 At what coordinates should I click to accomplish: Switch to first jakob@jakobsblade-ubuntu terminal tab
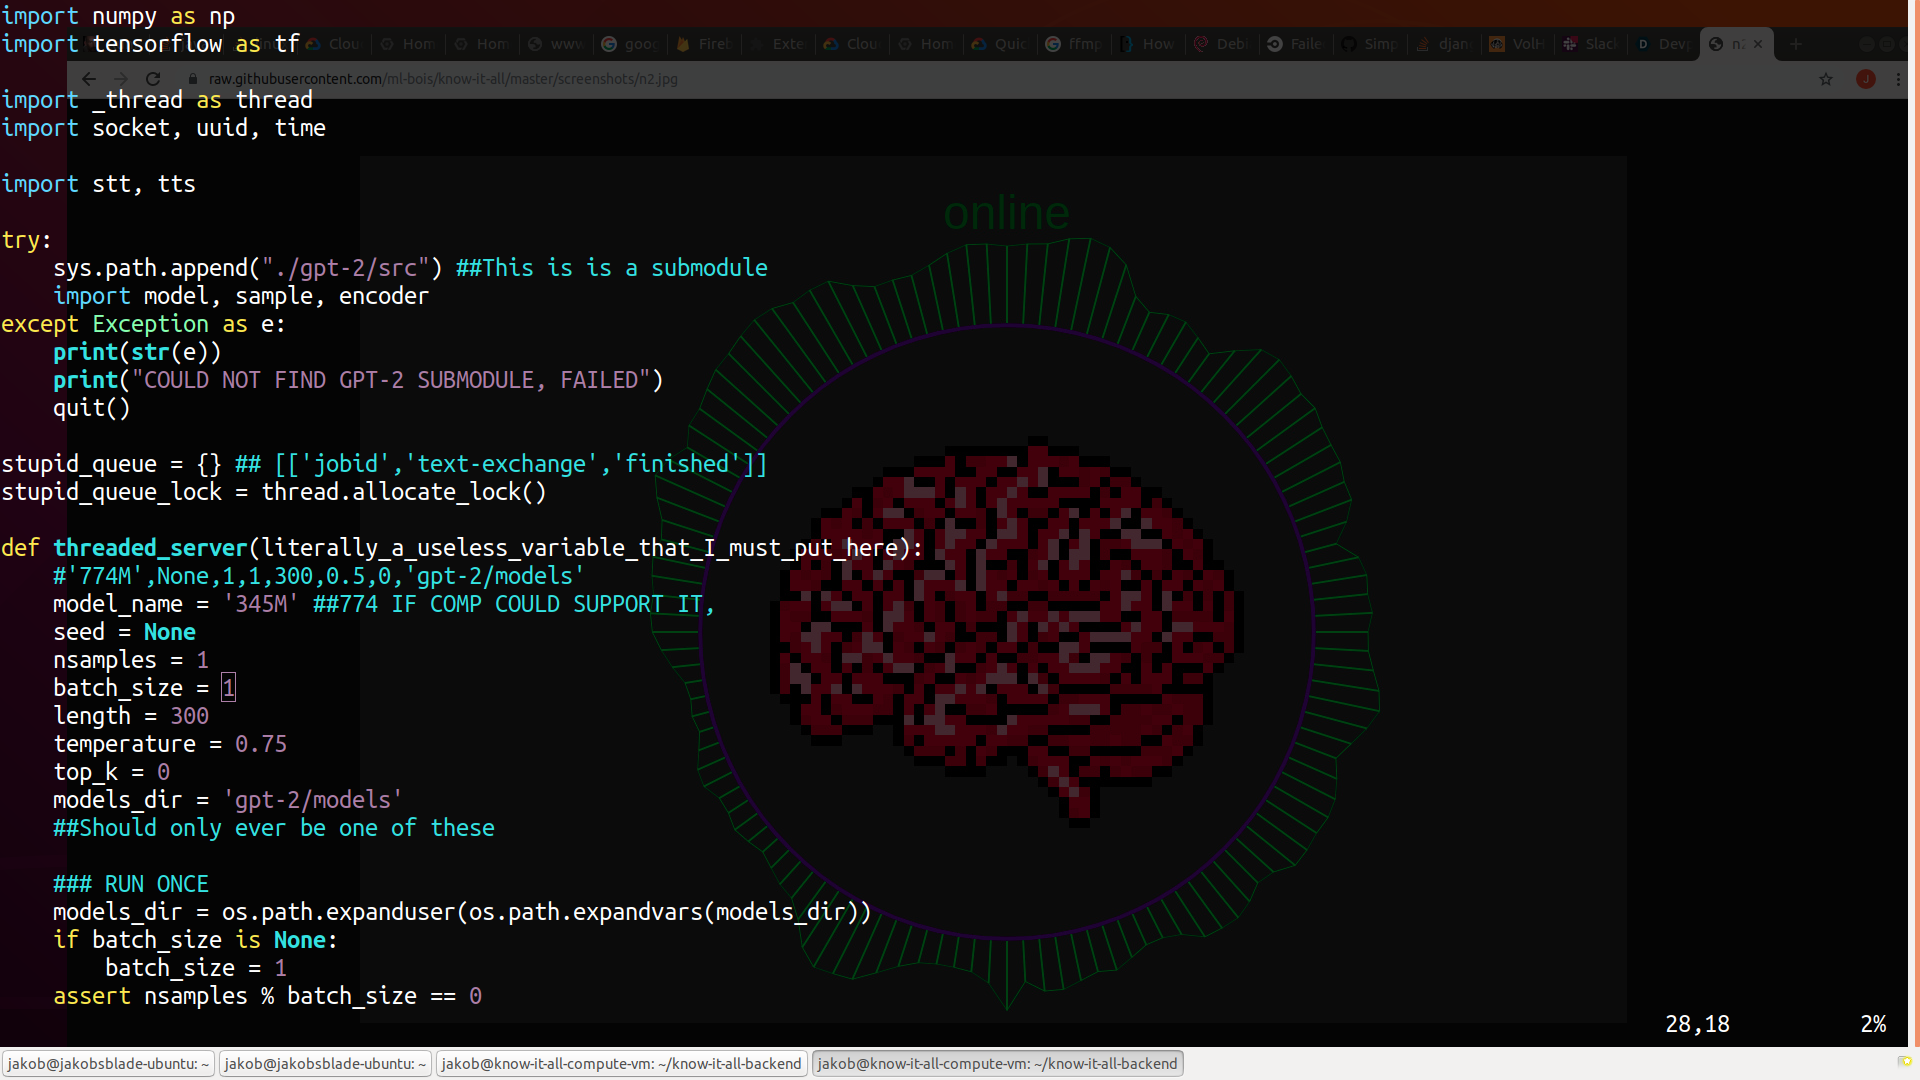pos(108,1063)
